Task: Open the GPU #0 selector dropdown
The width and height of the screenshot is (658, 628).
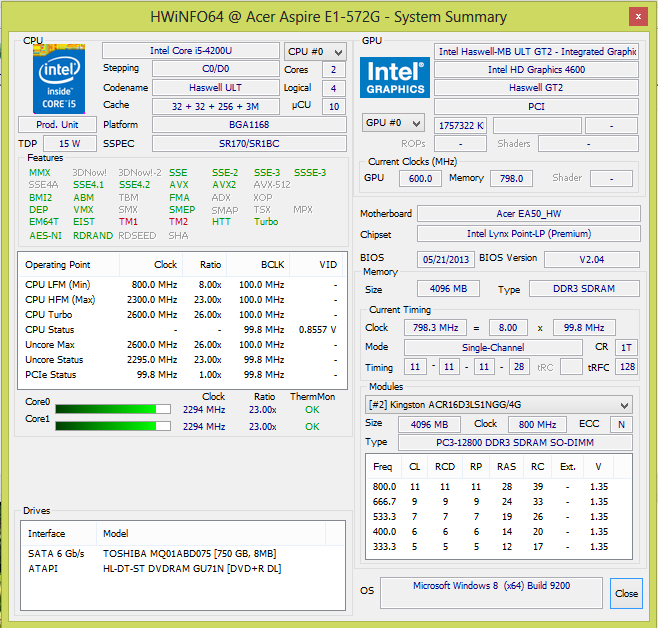Action: coord(393,123)
